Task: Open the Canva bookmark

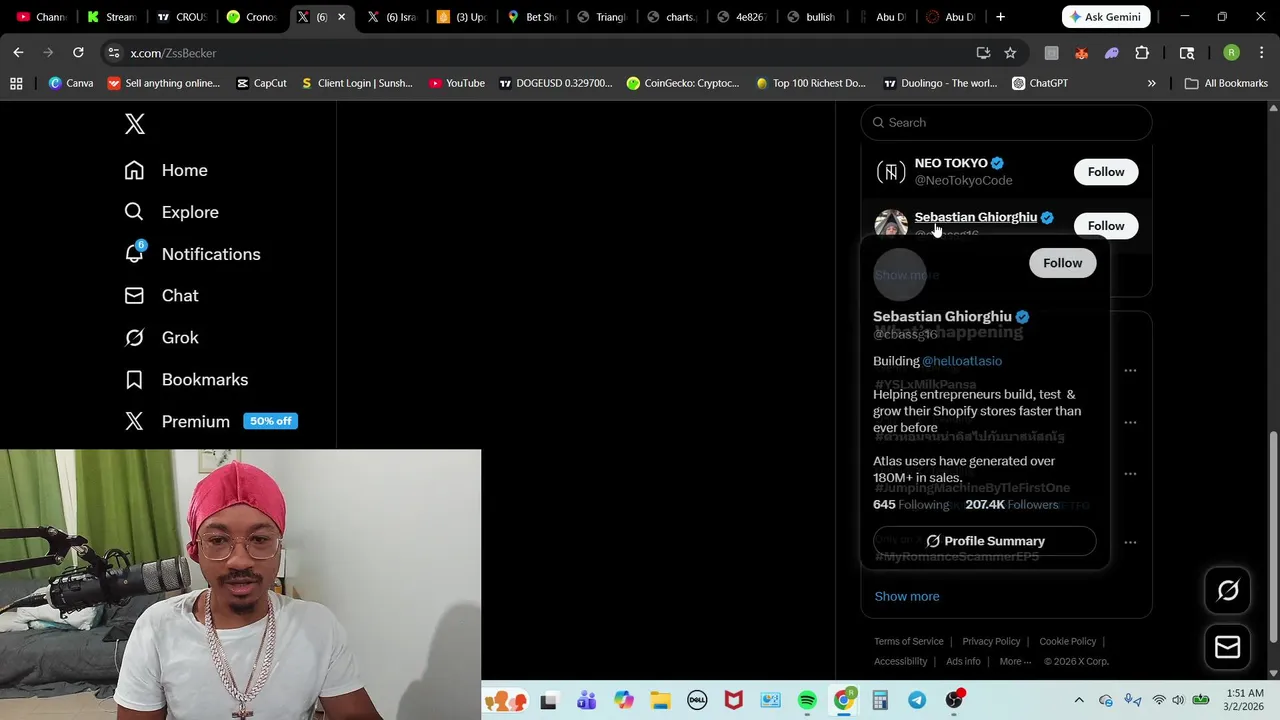Action: coord(71,83)
